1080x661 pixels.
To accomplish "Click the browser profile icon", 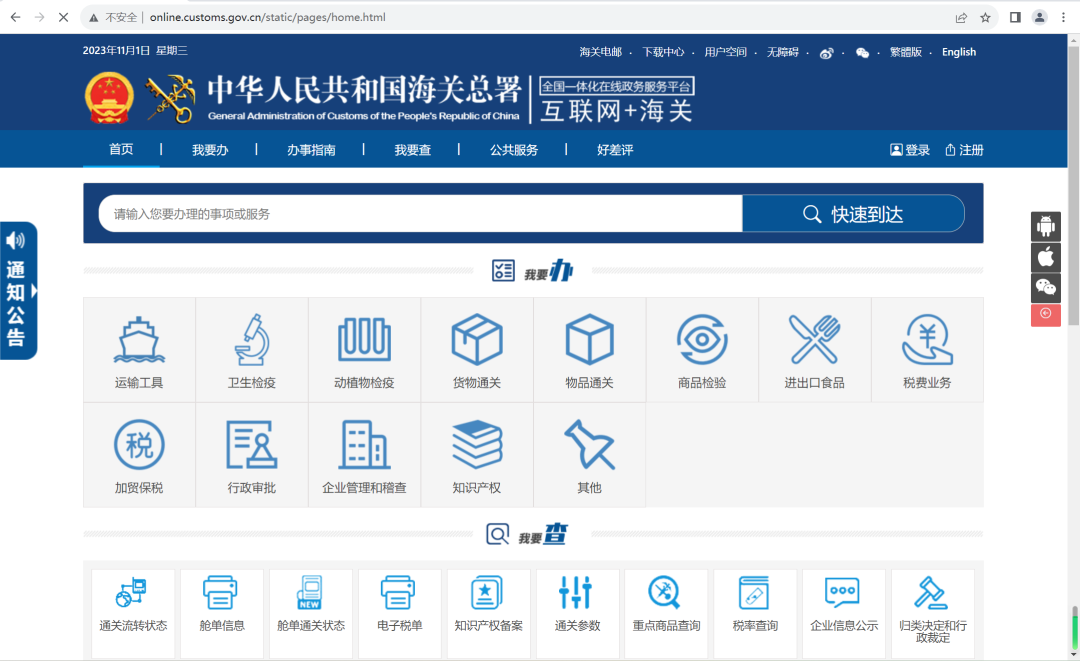I will coord(1039,17).
